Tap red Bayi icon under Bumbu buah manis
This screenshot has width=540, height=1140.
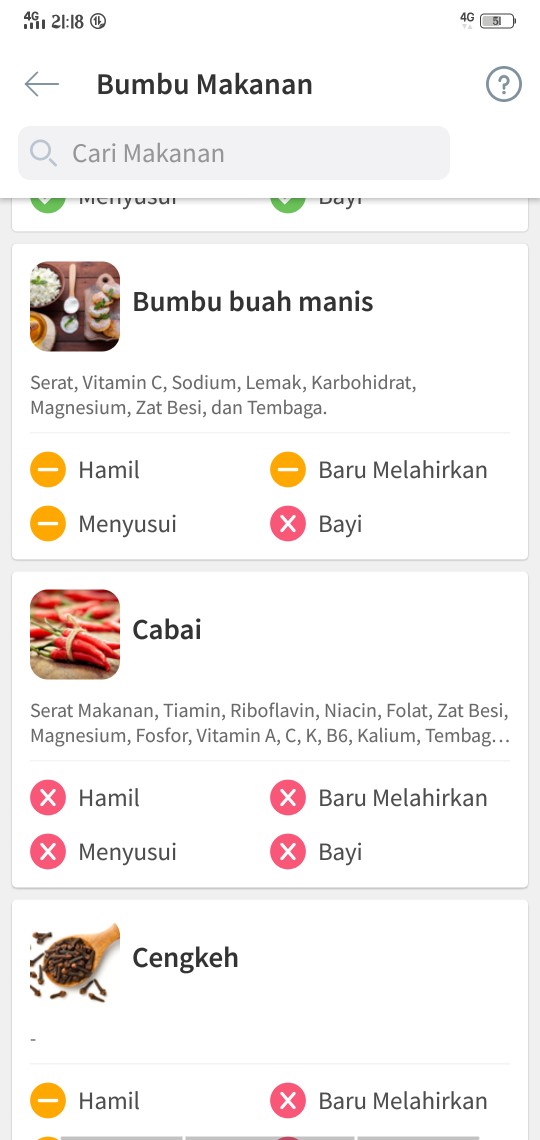pos(288,523)
